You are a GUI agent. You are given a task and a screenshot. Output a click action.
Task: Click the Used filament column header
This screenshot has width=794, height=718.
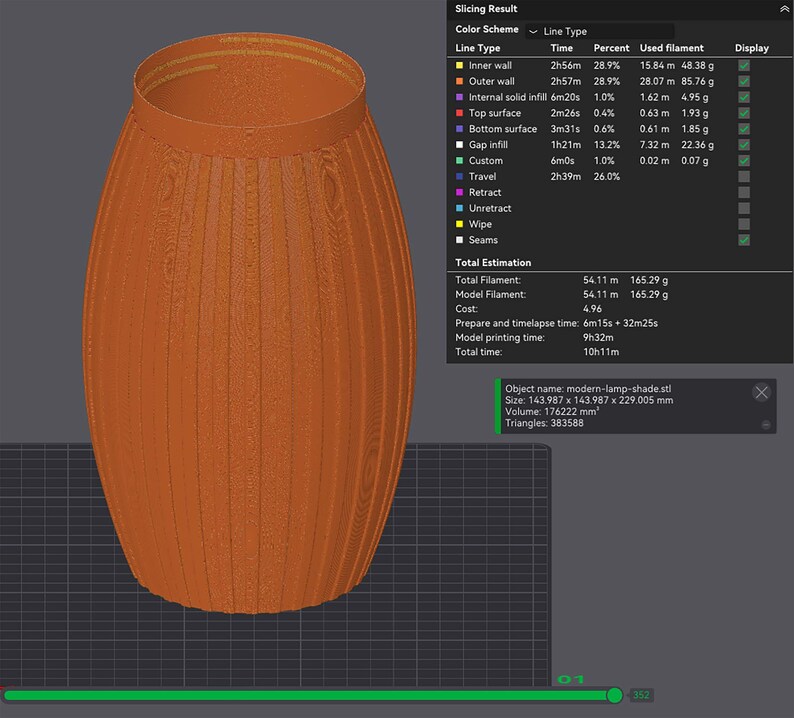[671, 48]
